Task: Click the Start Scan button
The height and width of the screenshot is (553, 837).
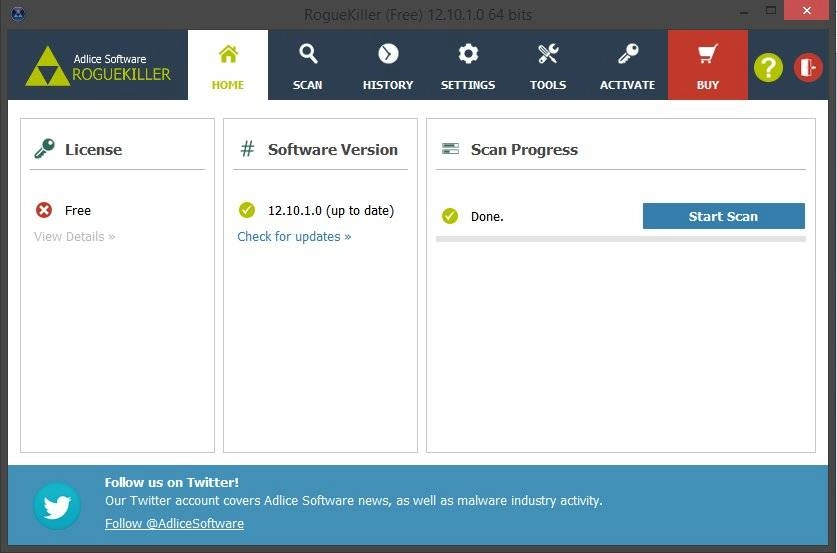Action: coord(723,216)
